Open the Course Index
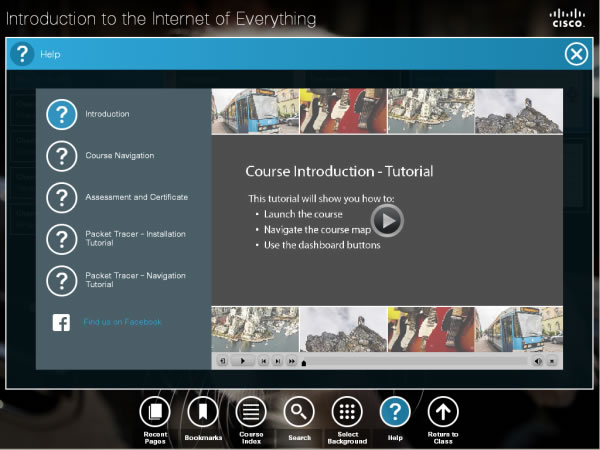The image size is (600, 450). (251, 411)
